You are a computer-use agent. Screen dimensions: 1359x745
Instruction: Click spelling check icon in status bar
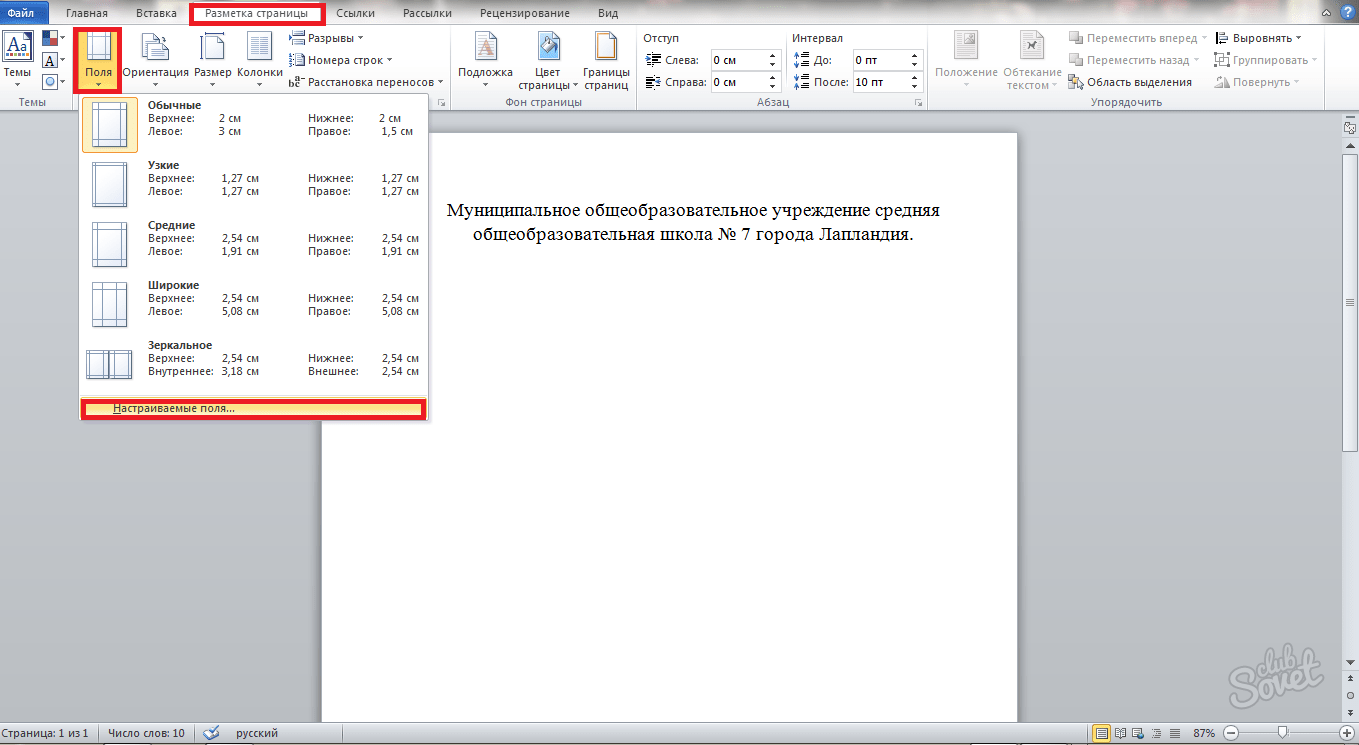211,733
